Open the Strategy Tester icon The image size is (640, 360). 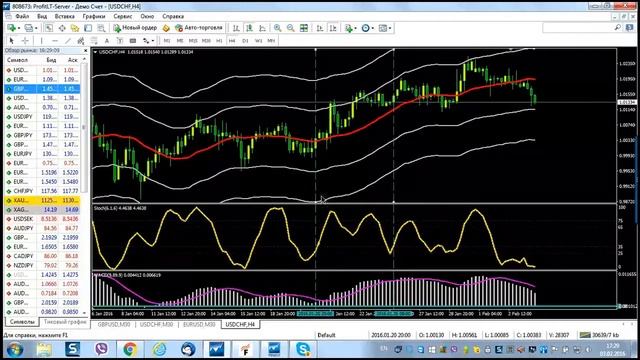[101, 28]
